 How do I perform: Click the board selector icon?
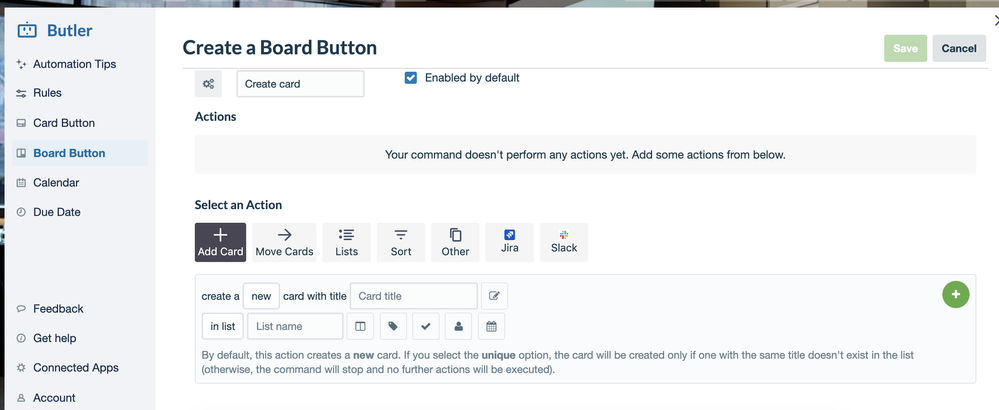pyautogui.click(x=361, y=326)
